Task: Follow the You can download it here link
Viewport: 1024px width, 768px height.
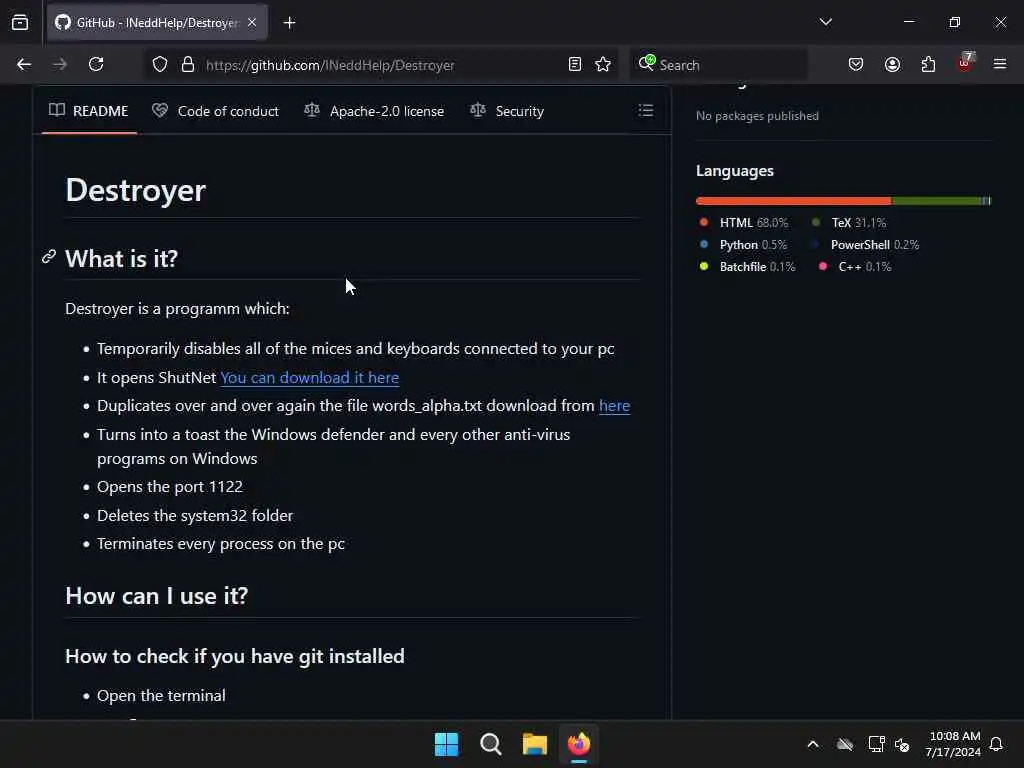Action: click(310, 377)
